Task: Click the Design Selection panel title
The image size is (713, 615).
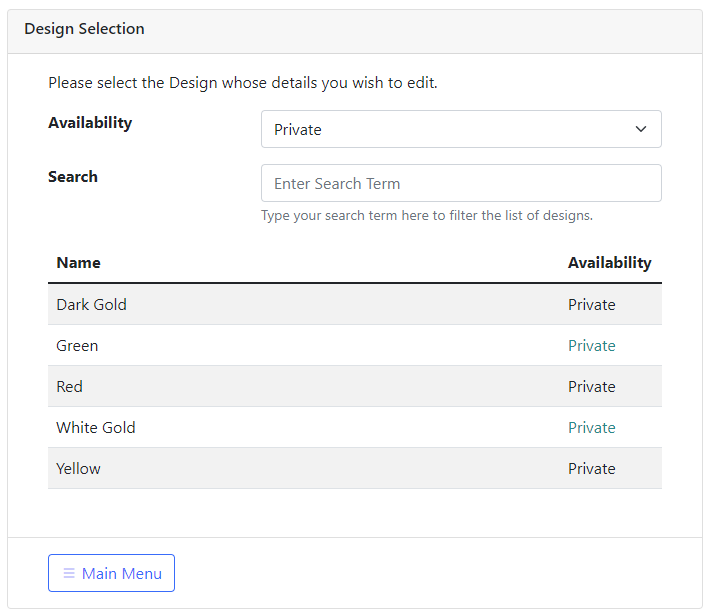Action: pos(84,29)
